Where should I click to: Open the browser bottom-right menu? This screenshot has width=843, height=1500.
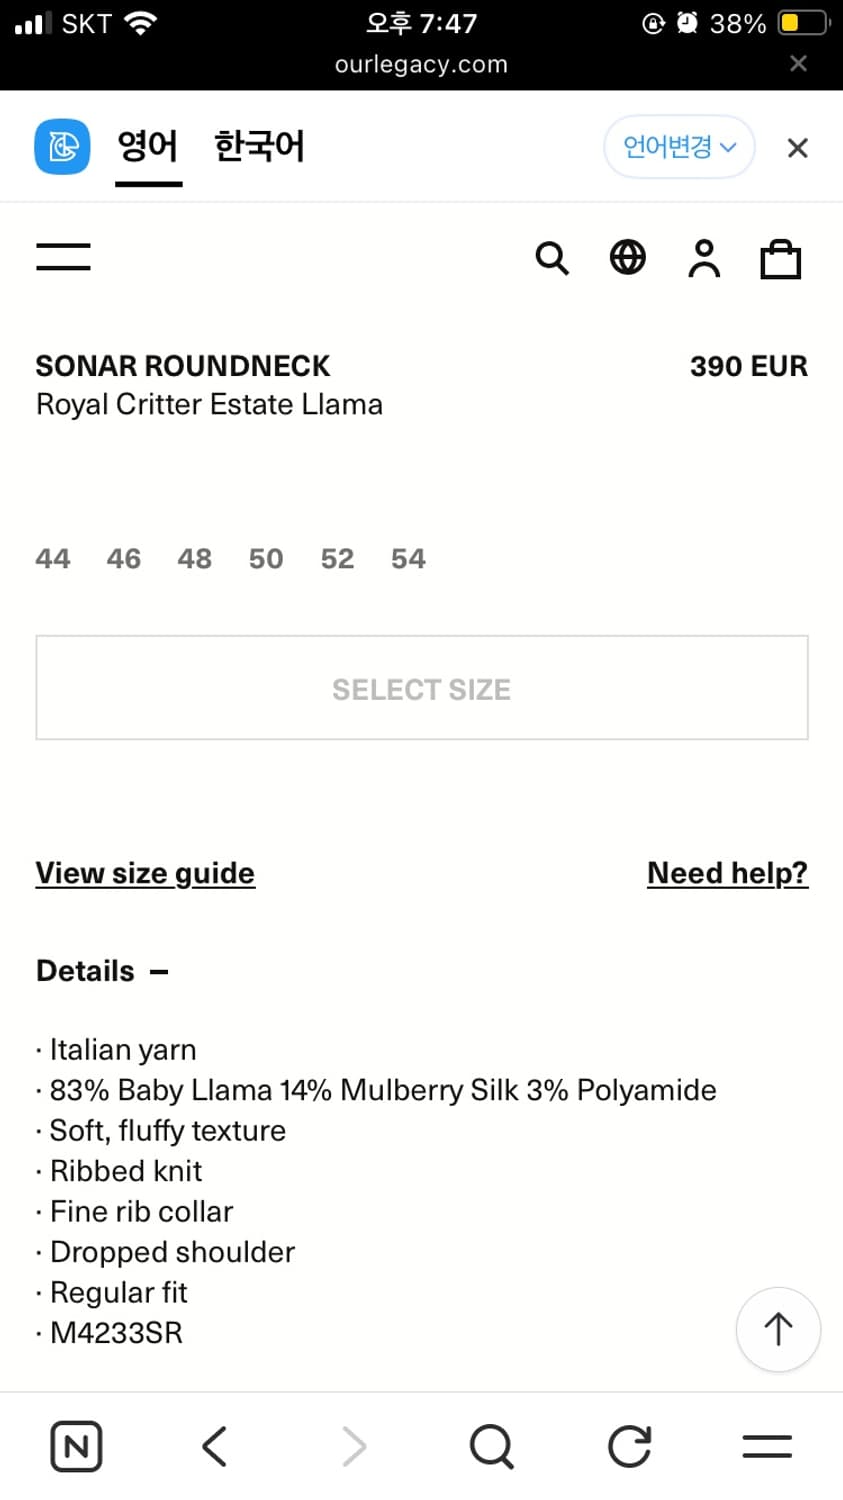pyautogui.click(x=767, y=1446)
